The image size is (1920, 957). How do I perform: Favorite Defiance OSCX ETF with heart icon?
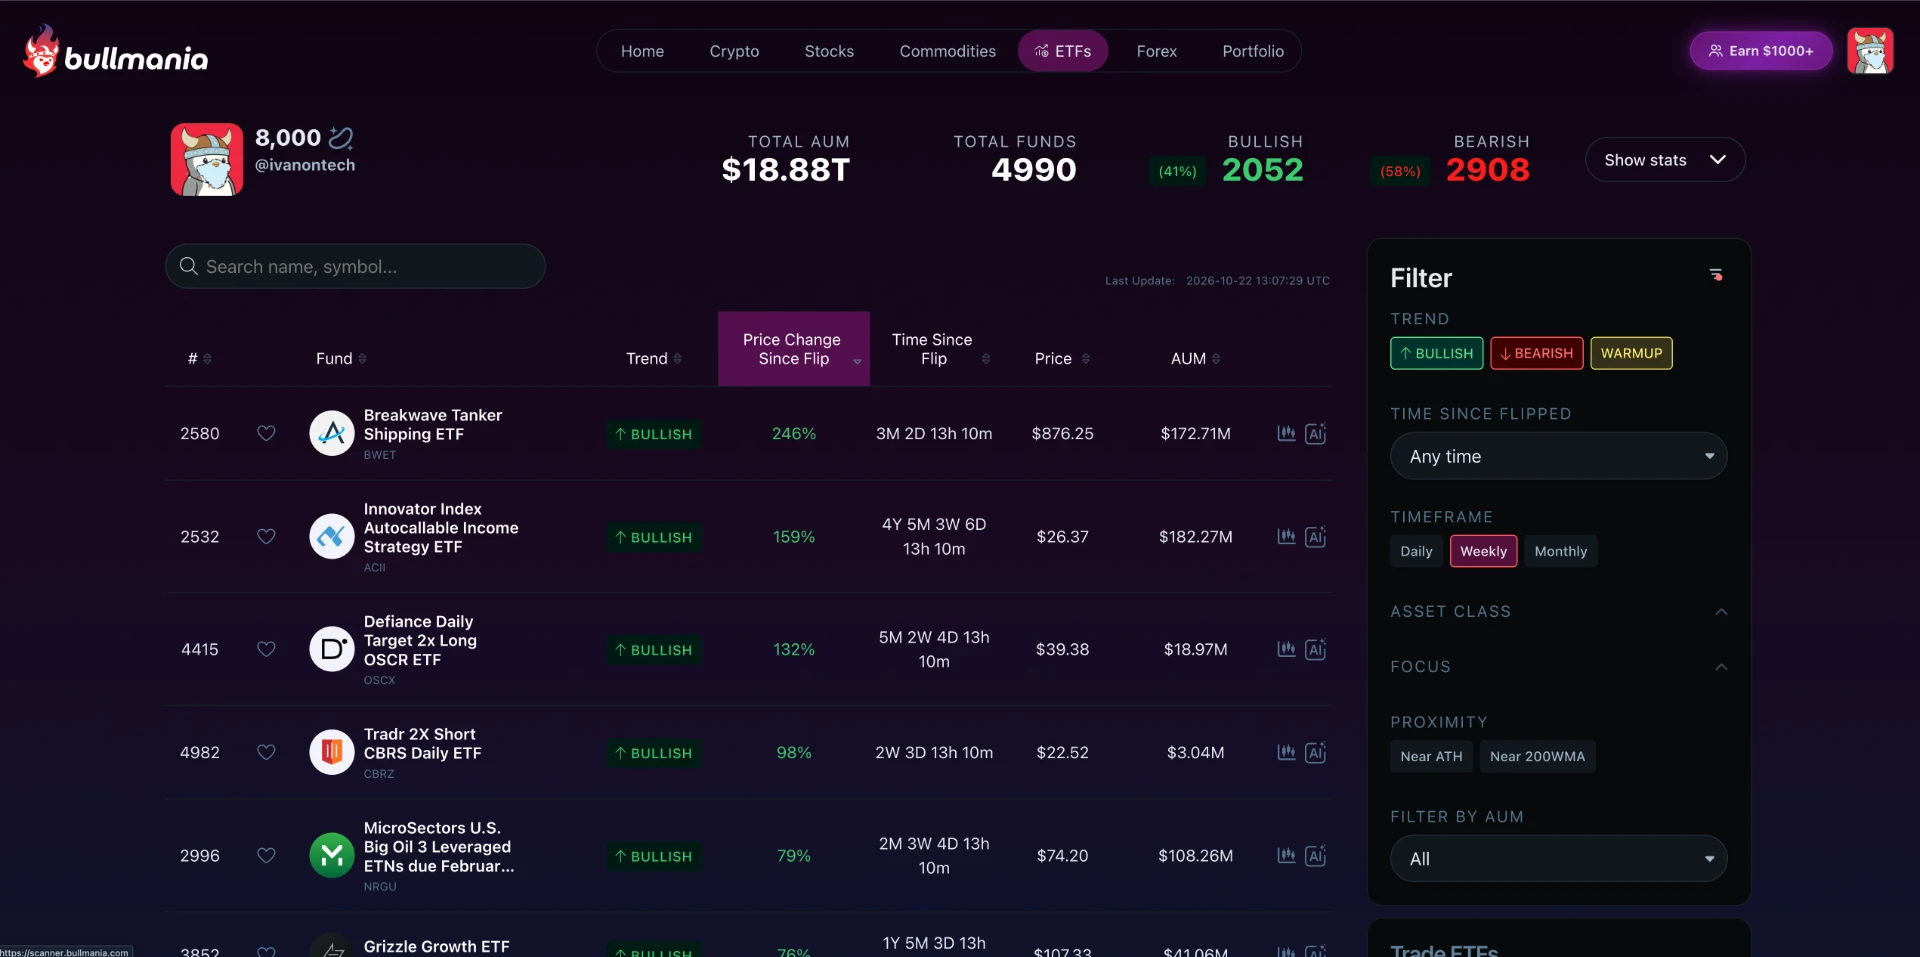point(266,649)
